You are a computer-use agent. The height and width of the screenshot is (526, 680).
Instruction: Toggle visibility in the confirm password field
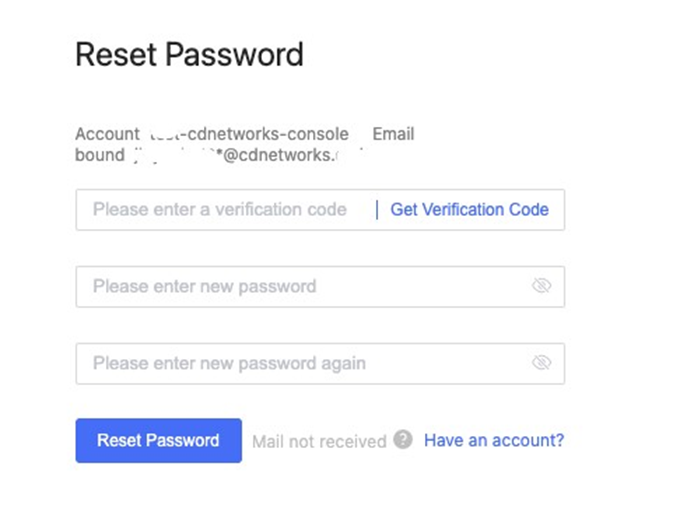541,363
